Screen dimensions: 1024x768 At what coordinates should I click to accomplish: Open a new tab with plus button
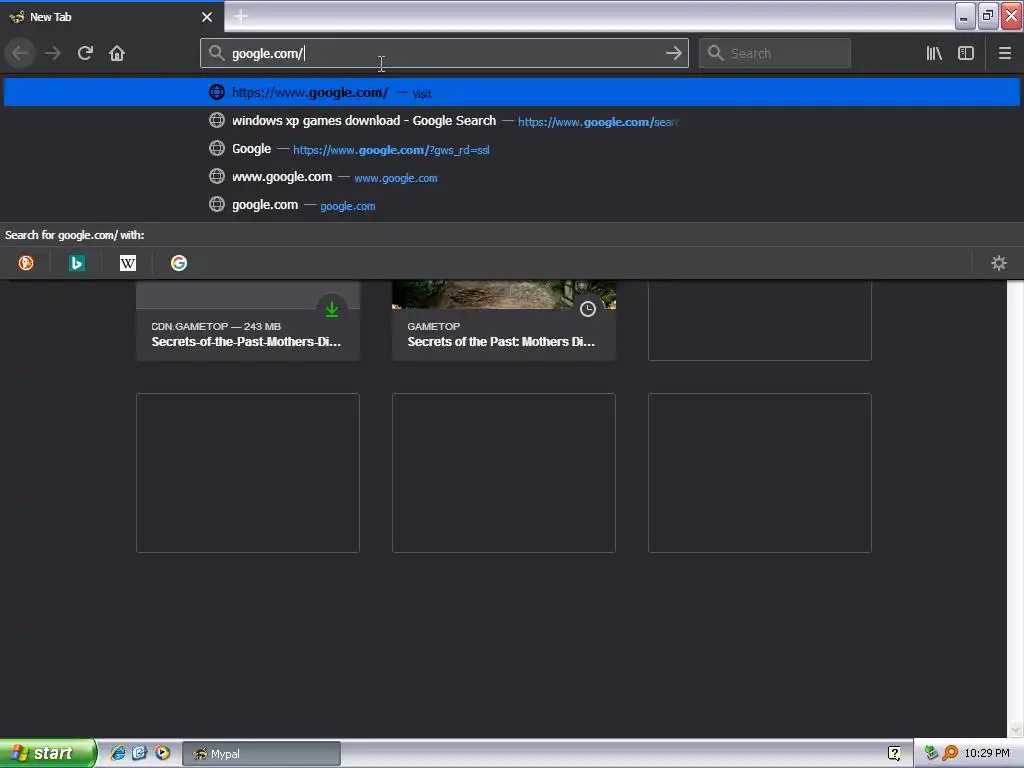tap(241, 16)
